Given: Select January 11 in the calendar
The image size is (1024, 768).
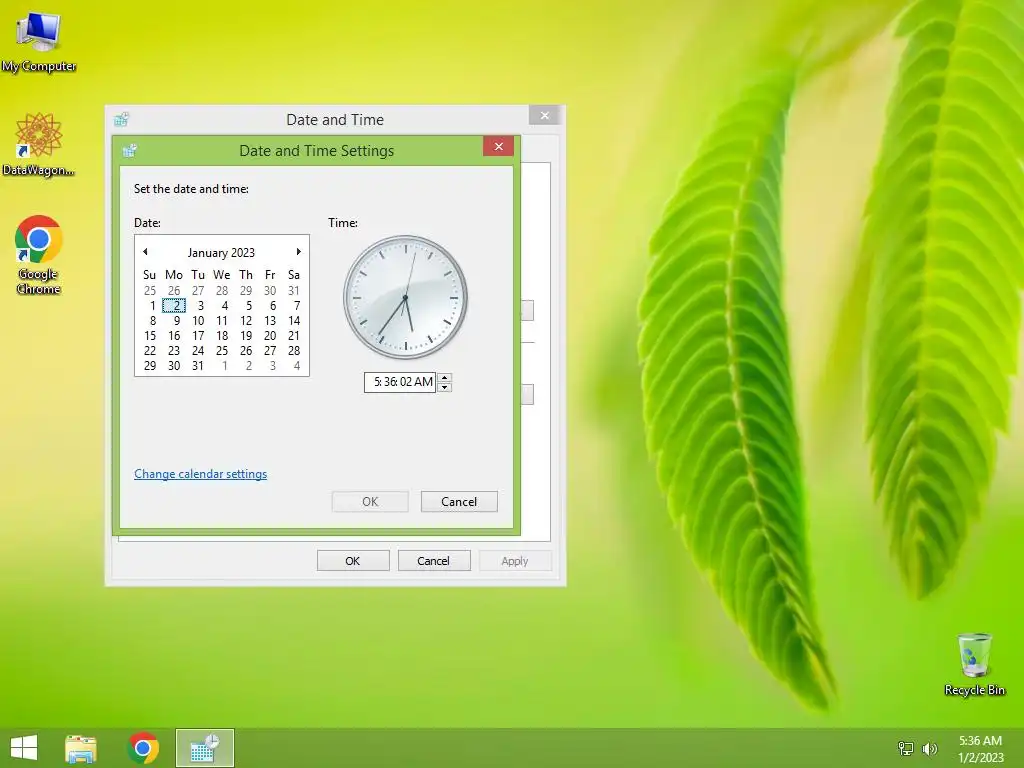Looking at the screenshot, I should [222, 321].
